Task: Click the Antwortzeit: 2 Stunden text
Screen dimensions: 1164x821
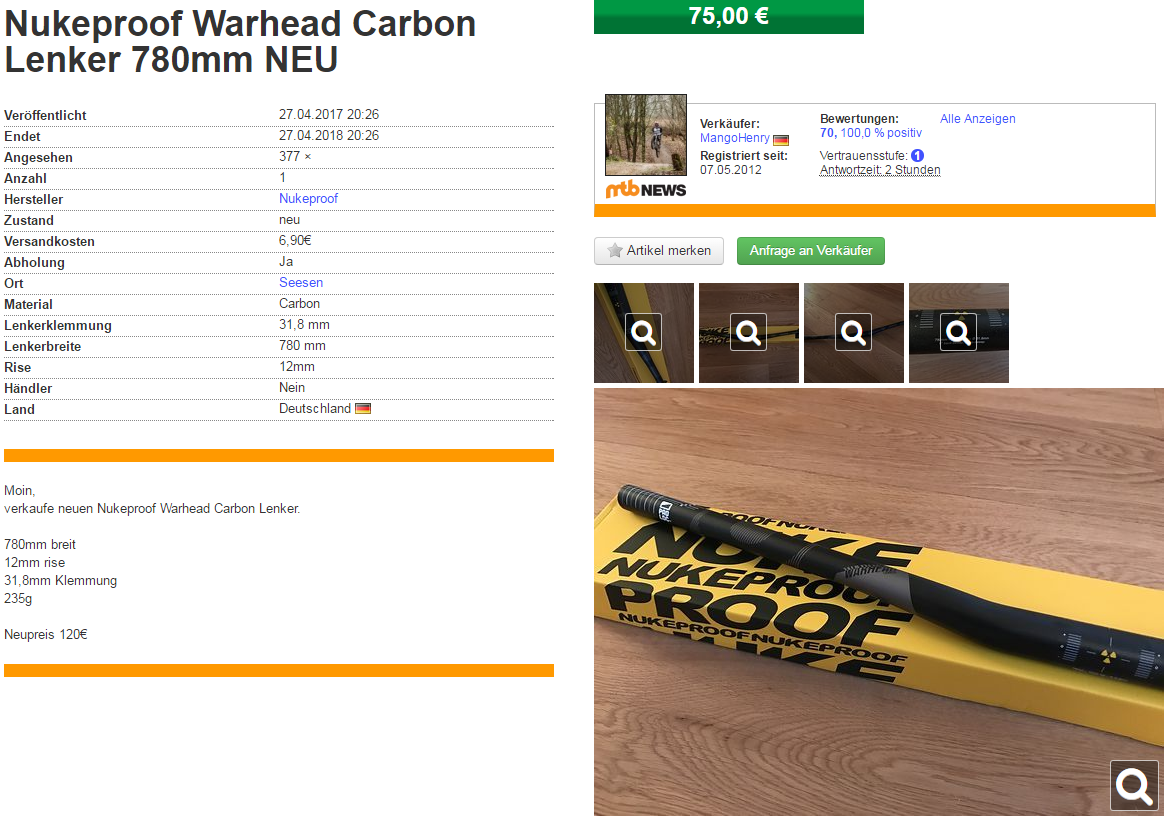Action: pyautogui.click(x=880, y=170)
